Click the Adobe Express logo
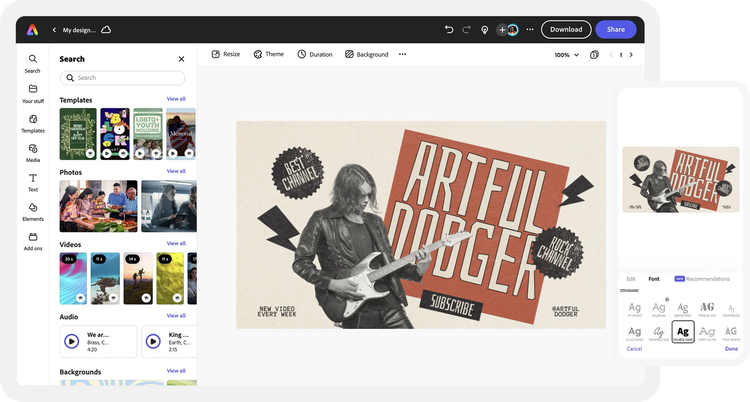 click(x=32, y=30)
